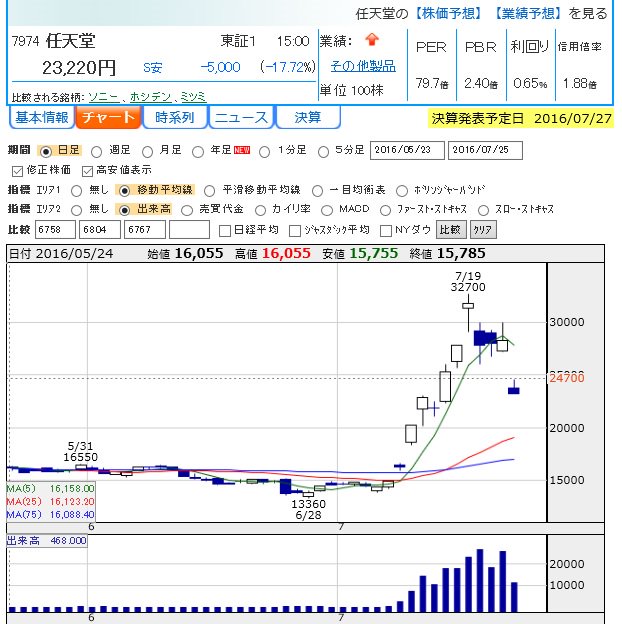Click comparison code field 6767
The height and width of the screenshot is (624, 622).
(x=145, y=230)
